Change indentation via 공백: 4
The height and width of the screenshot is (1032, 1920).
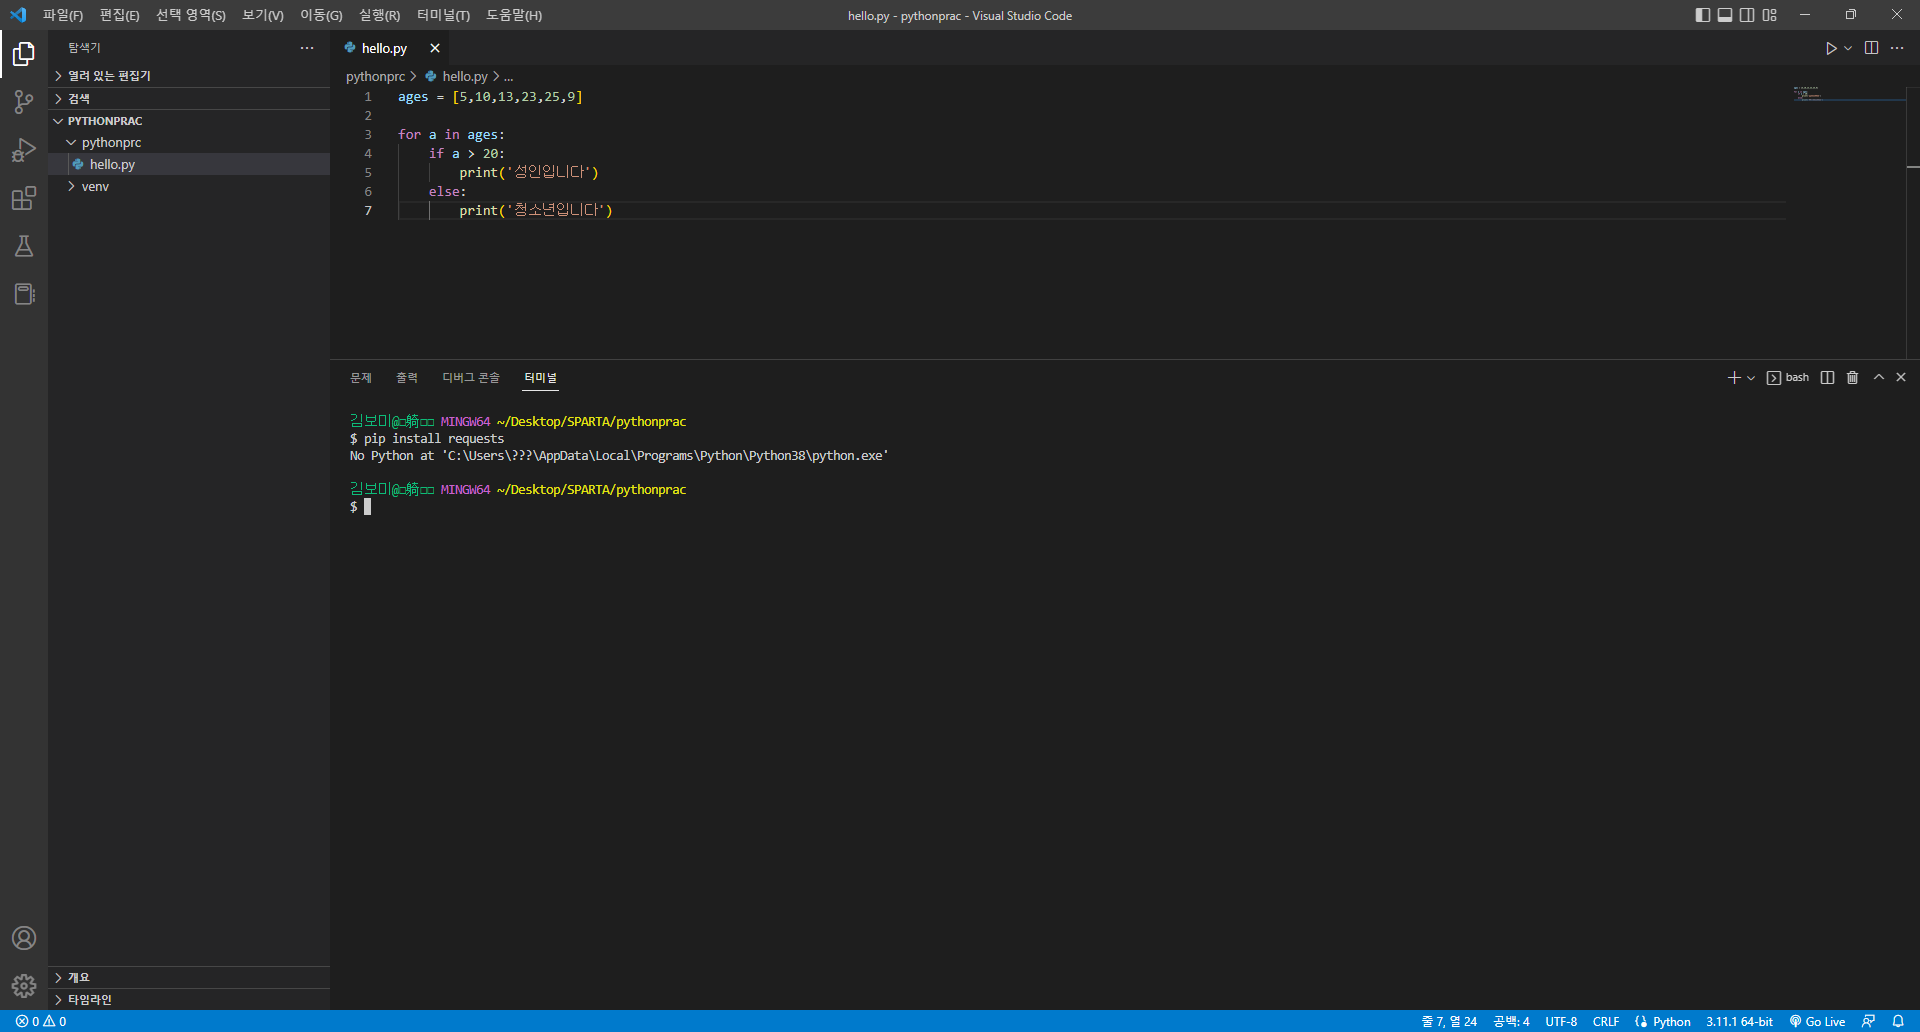1511,1021
